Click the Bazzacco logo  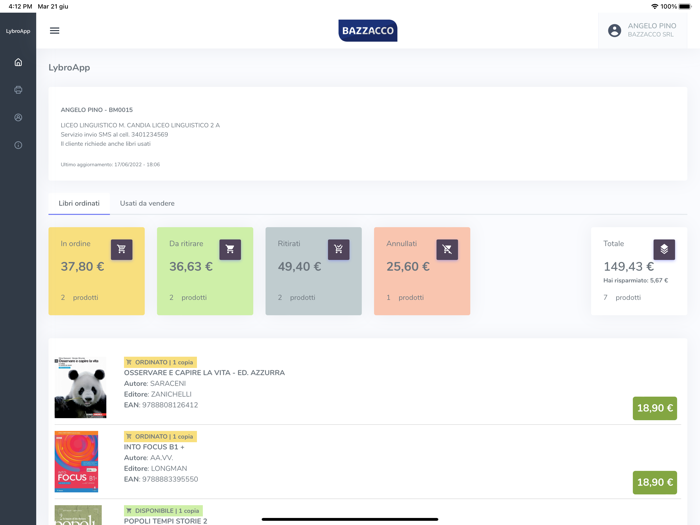(368, 30)
